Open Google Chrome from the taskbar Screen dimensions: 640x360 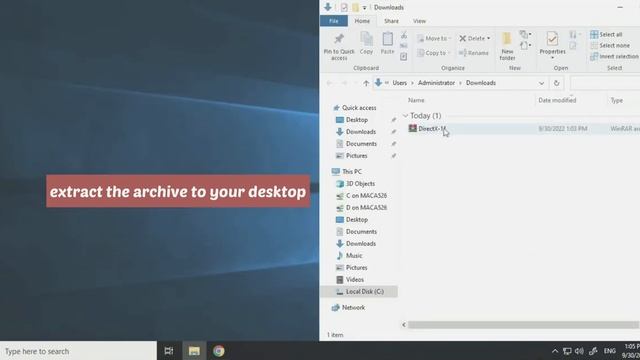click(x=218, y=351)
